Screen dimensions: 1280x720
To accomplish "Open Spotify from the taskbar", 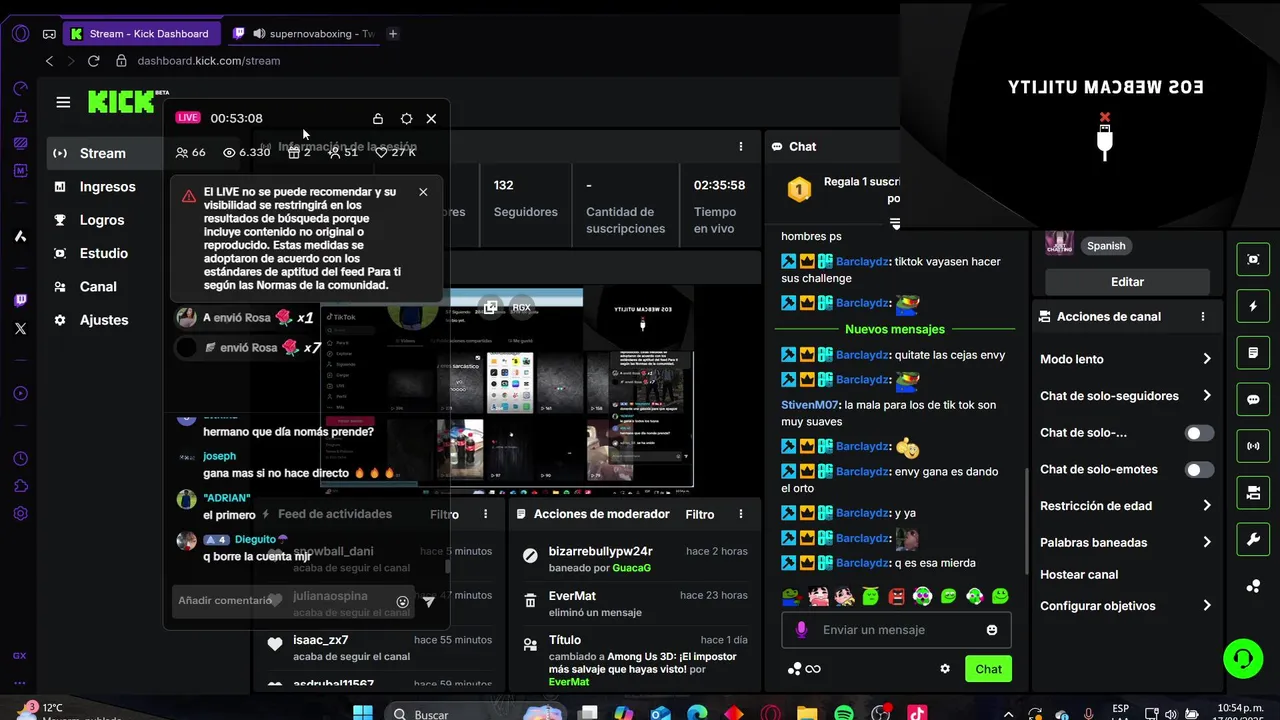I will click(x=843, y=713).
